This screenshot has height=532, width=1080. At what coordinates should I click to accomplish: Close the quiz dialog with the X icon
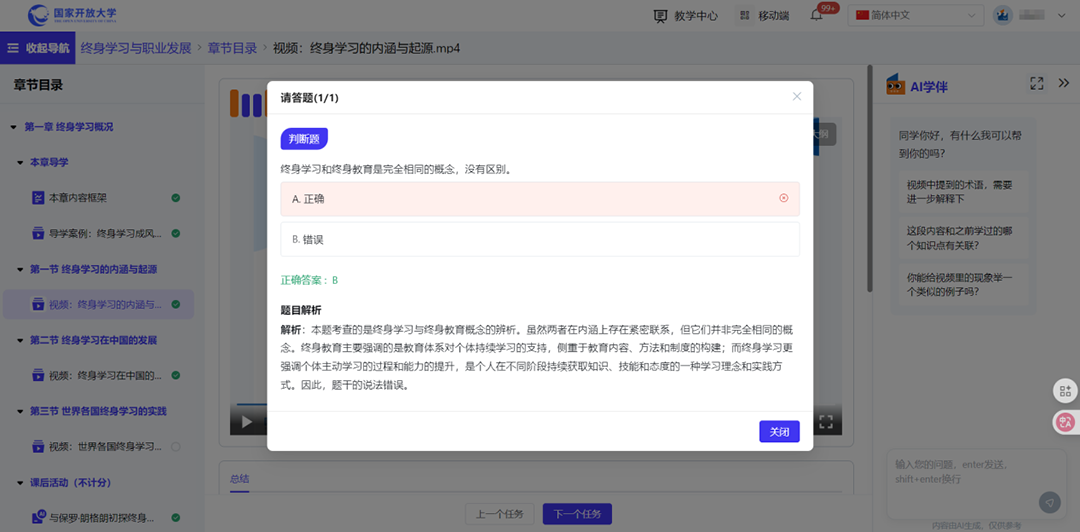(x=797, y=96)
